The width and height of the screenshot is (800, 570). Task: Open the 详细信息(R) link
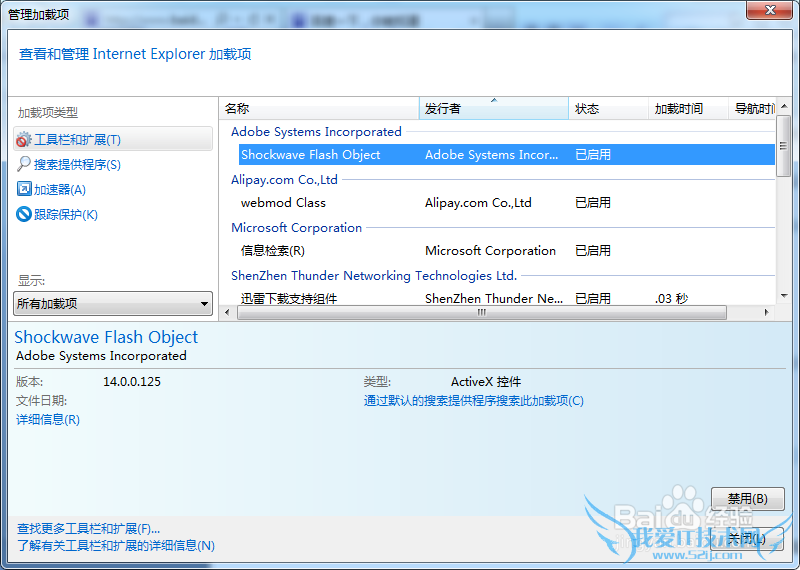click(x=48, y=419)
